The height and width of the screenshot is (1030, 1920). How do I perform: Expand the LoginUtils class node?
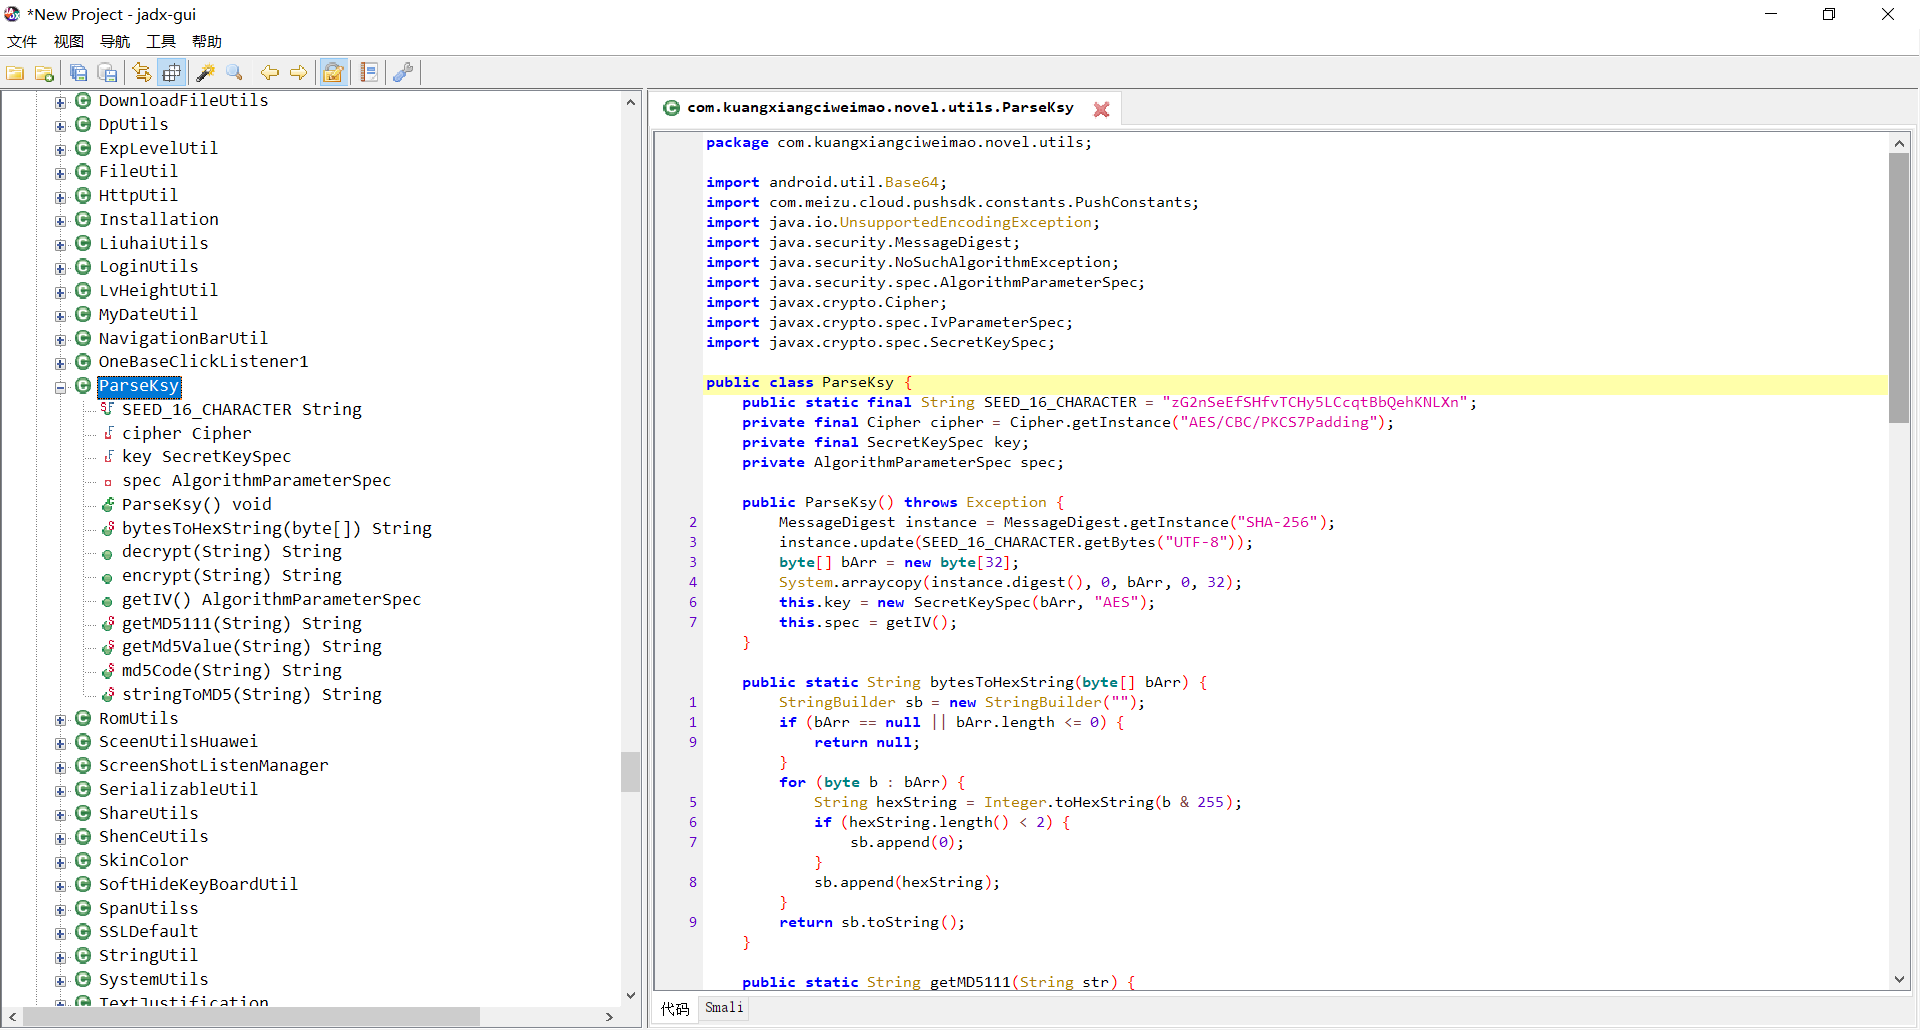click(60, 268)
